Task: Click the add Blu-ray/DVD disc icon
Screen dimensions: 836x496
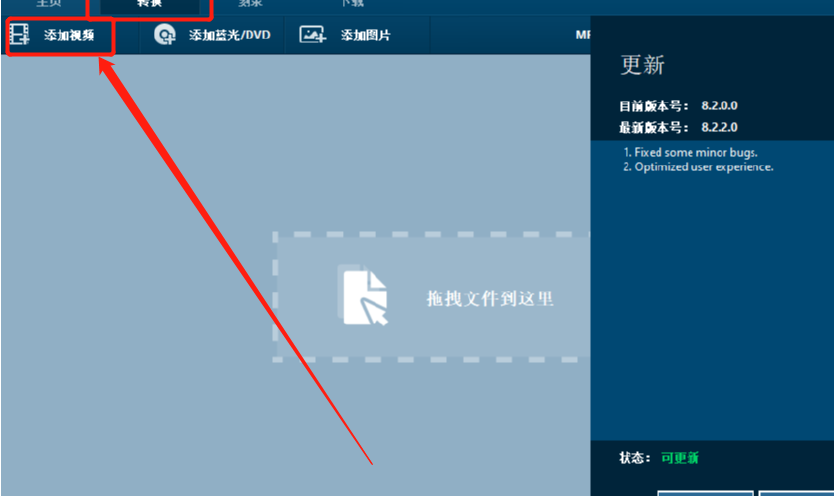Action: pos(164,35)
